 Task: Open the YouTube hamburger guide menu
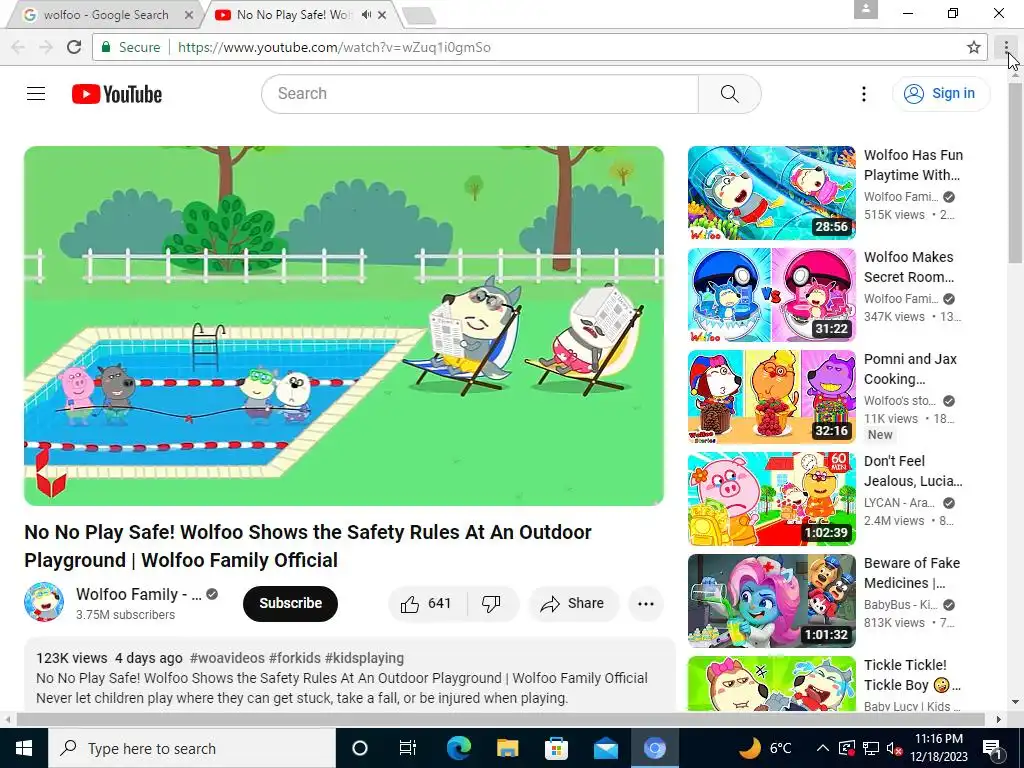click(36, 94)
